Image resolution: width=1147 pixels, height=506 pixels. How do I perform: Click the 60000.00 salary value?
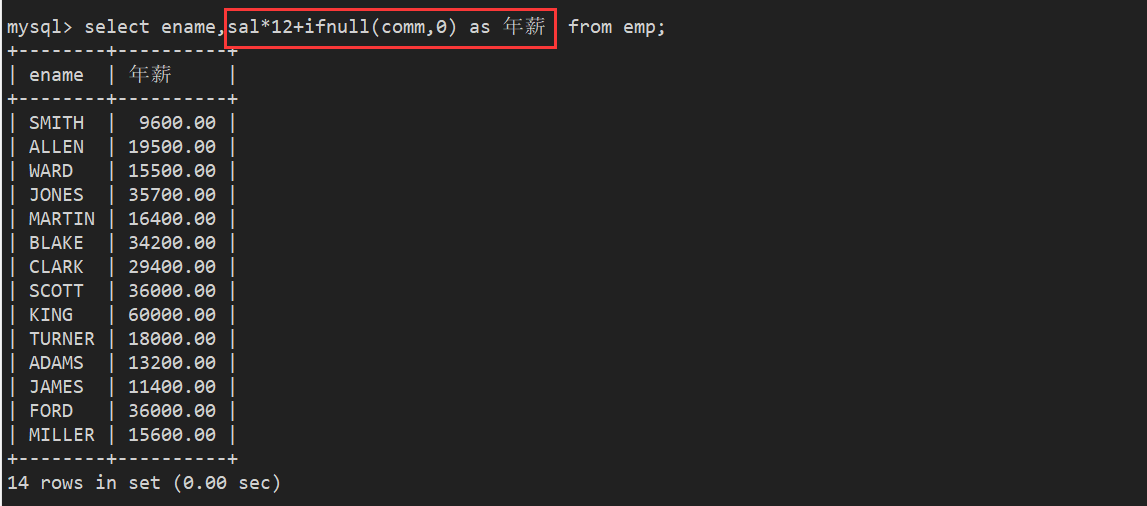tap(172, 315)
